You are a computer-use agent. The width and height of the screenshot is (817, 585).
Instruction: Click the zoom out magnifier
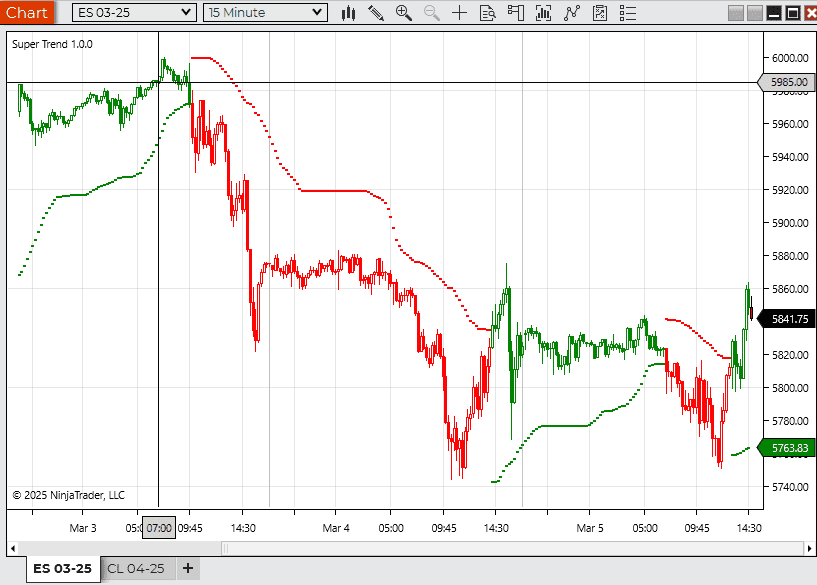point(431,13)
